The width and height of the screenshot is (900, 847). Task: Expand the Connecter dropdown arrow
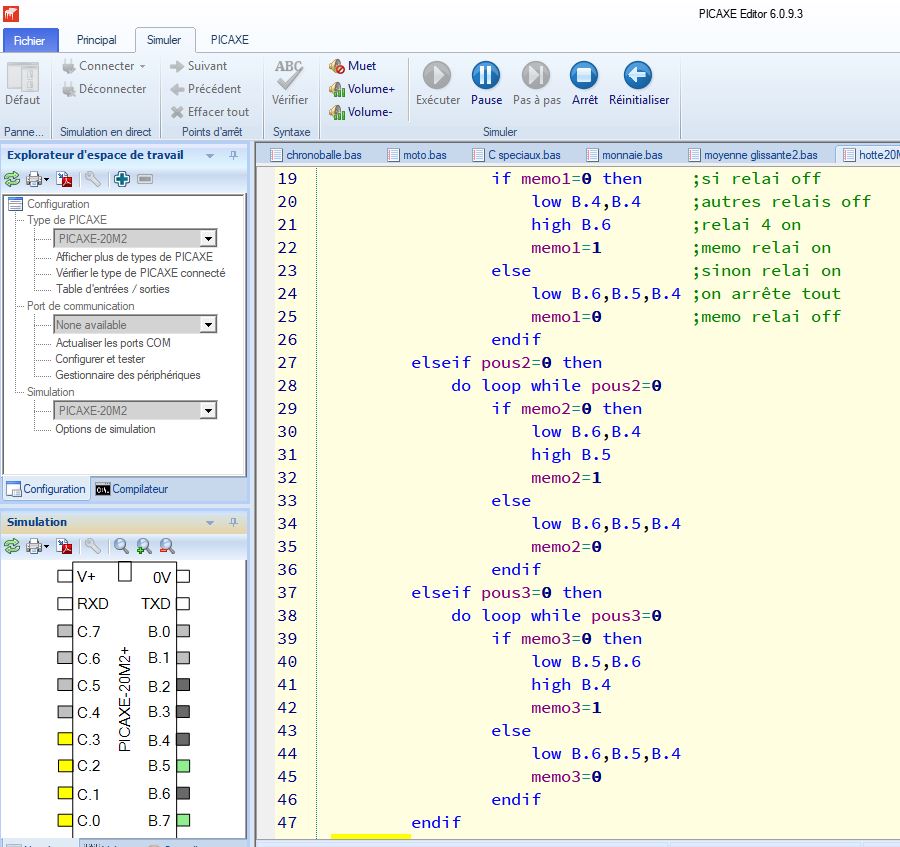tap(143, 66)
